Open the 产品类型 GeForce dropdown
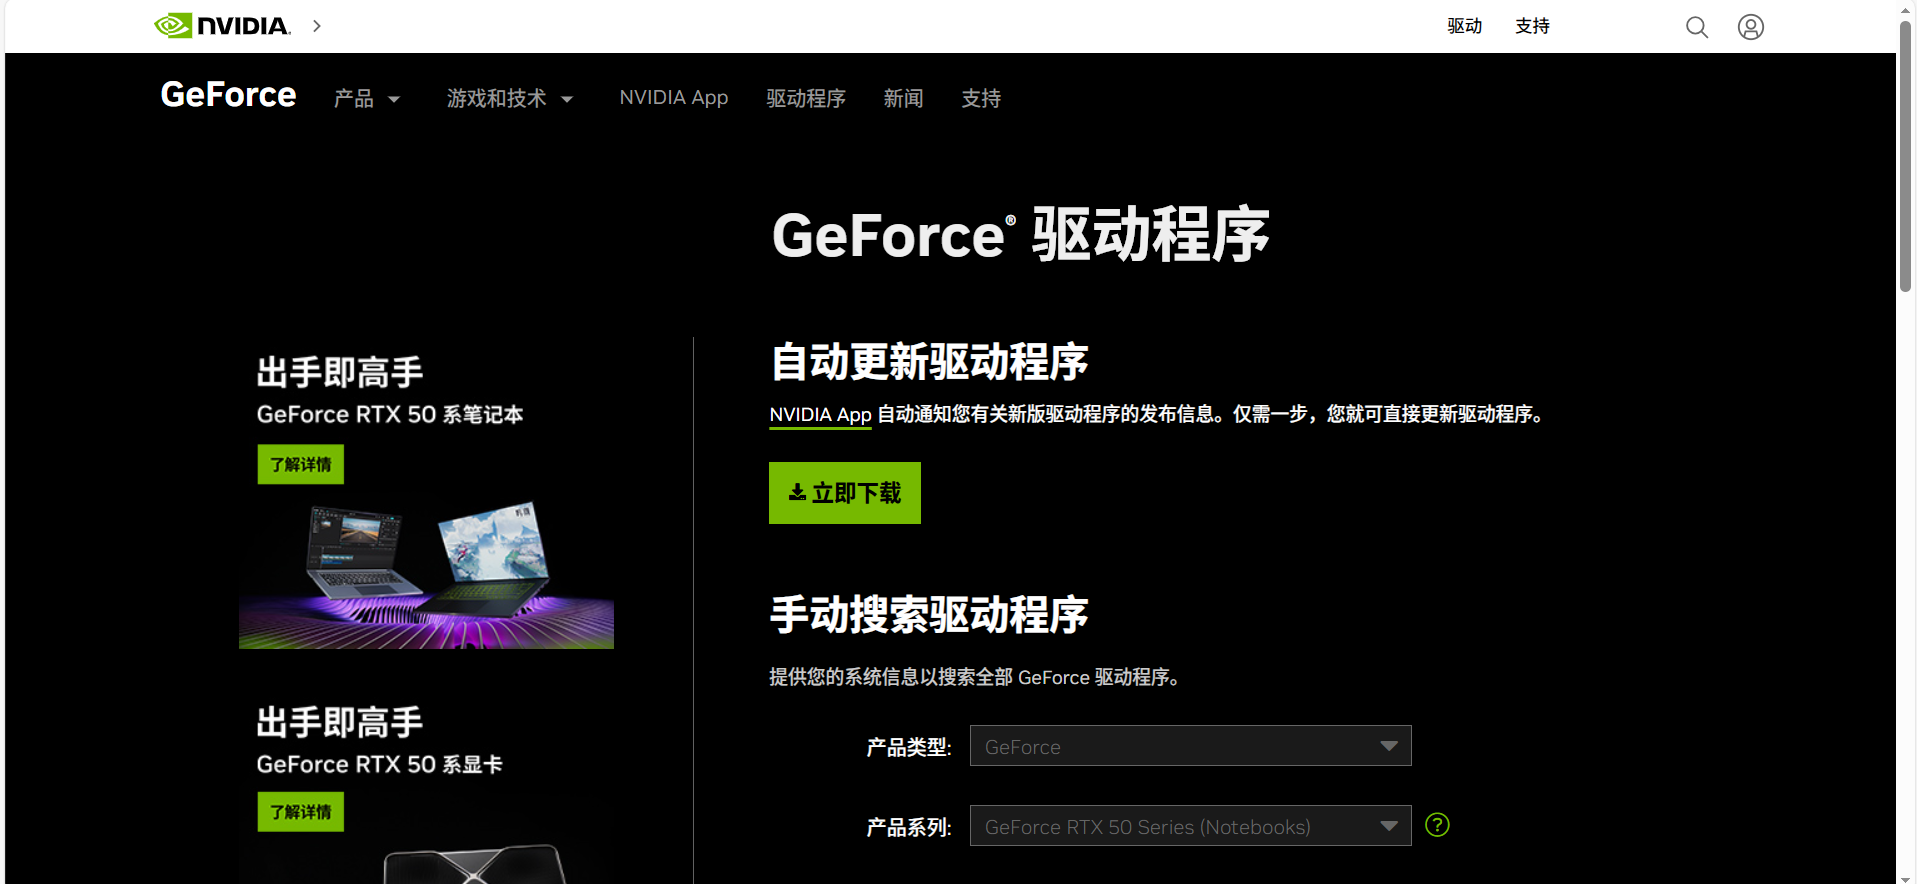The height and width of the screenshot is (884, 1917). (x=1190, y=746)
